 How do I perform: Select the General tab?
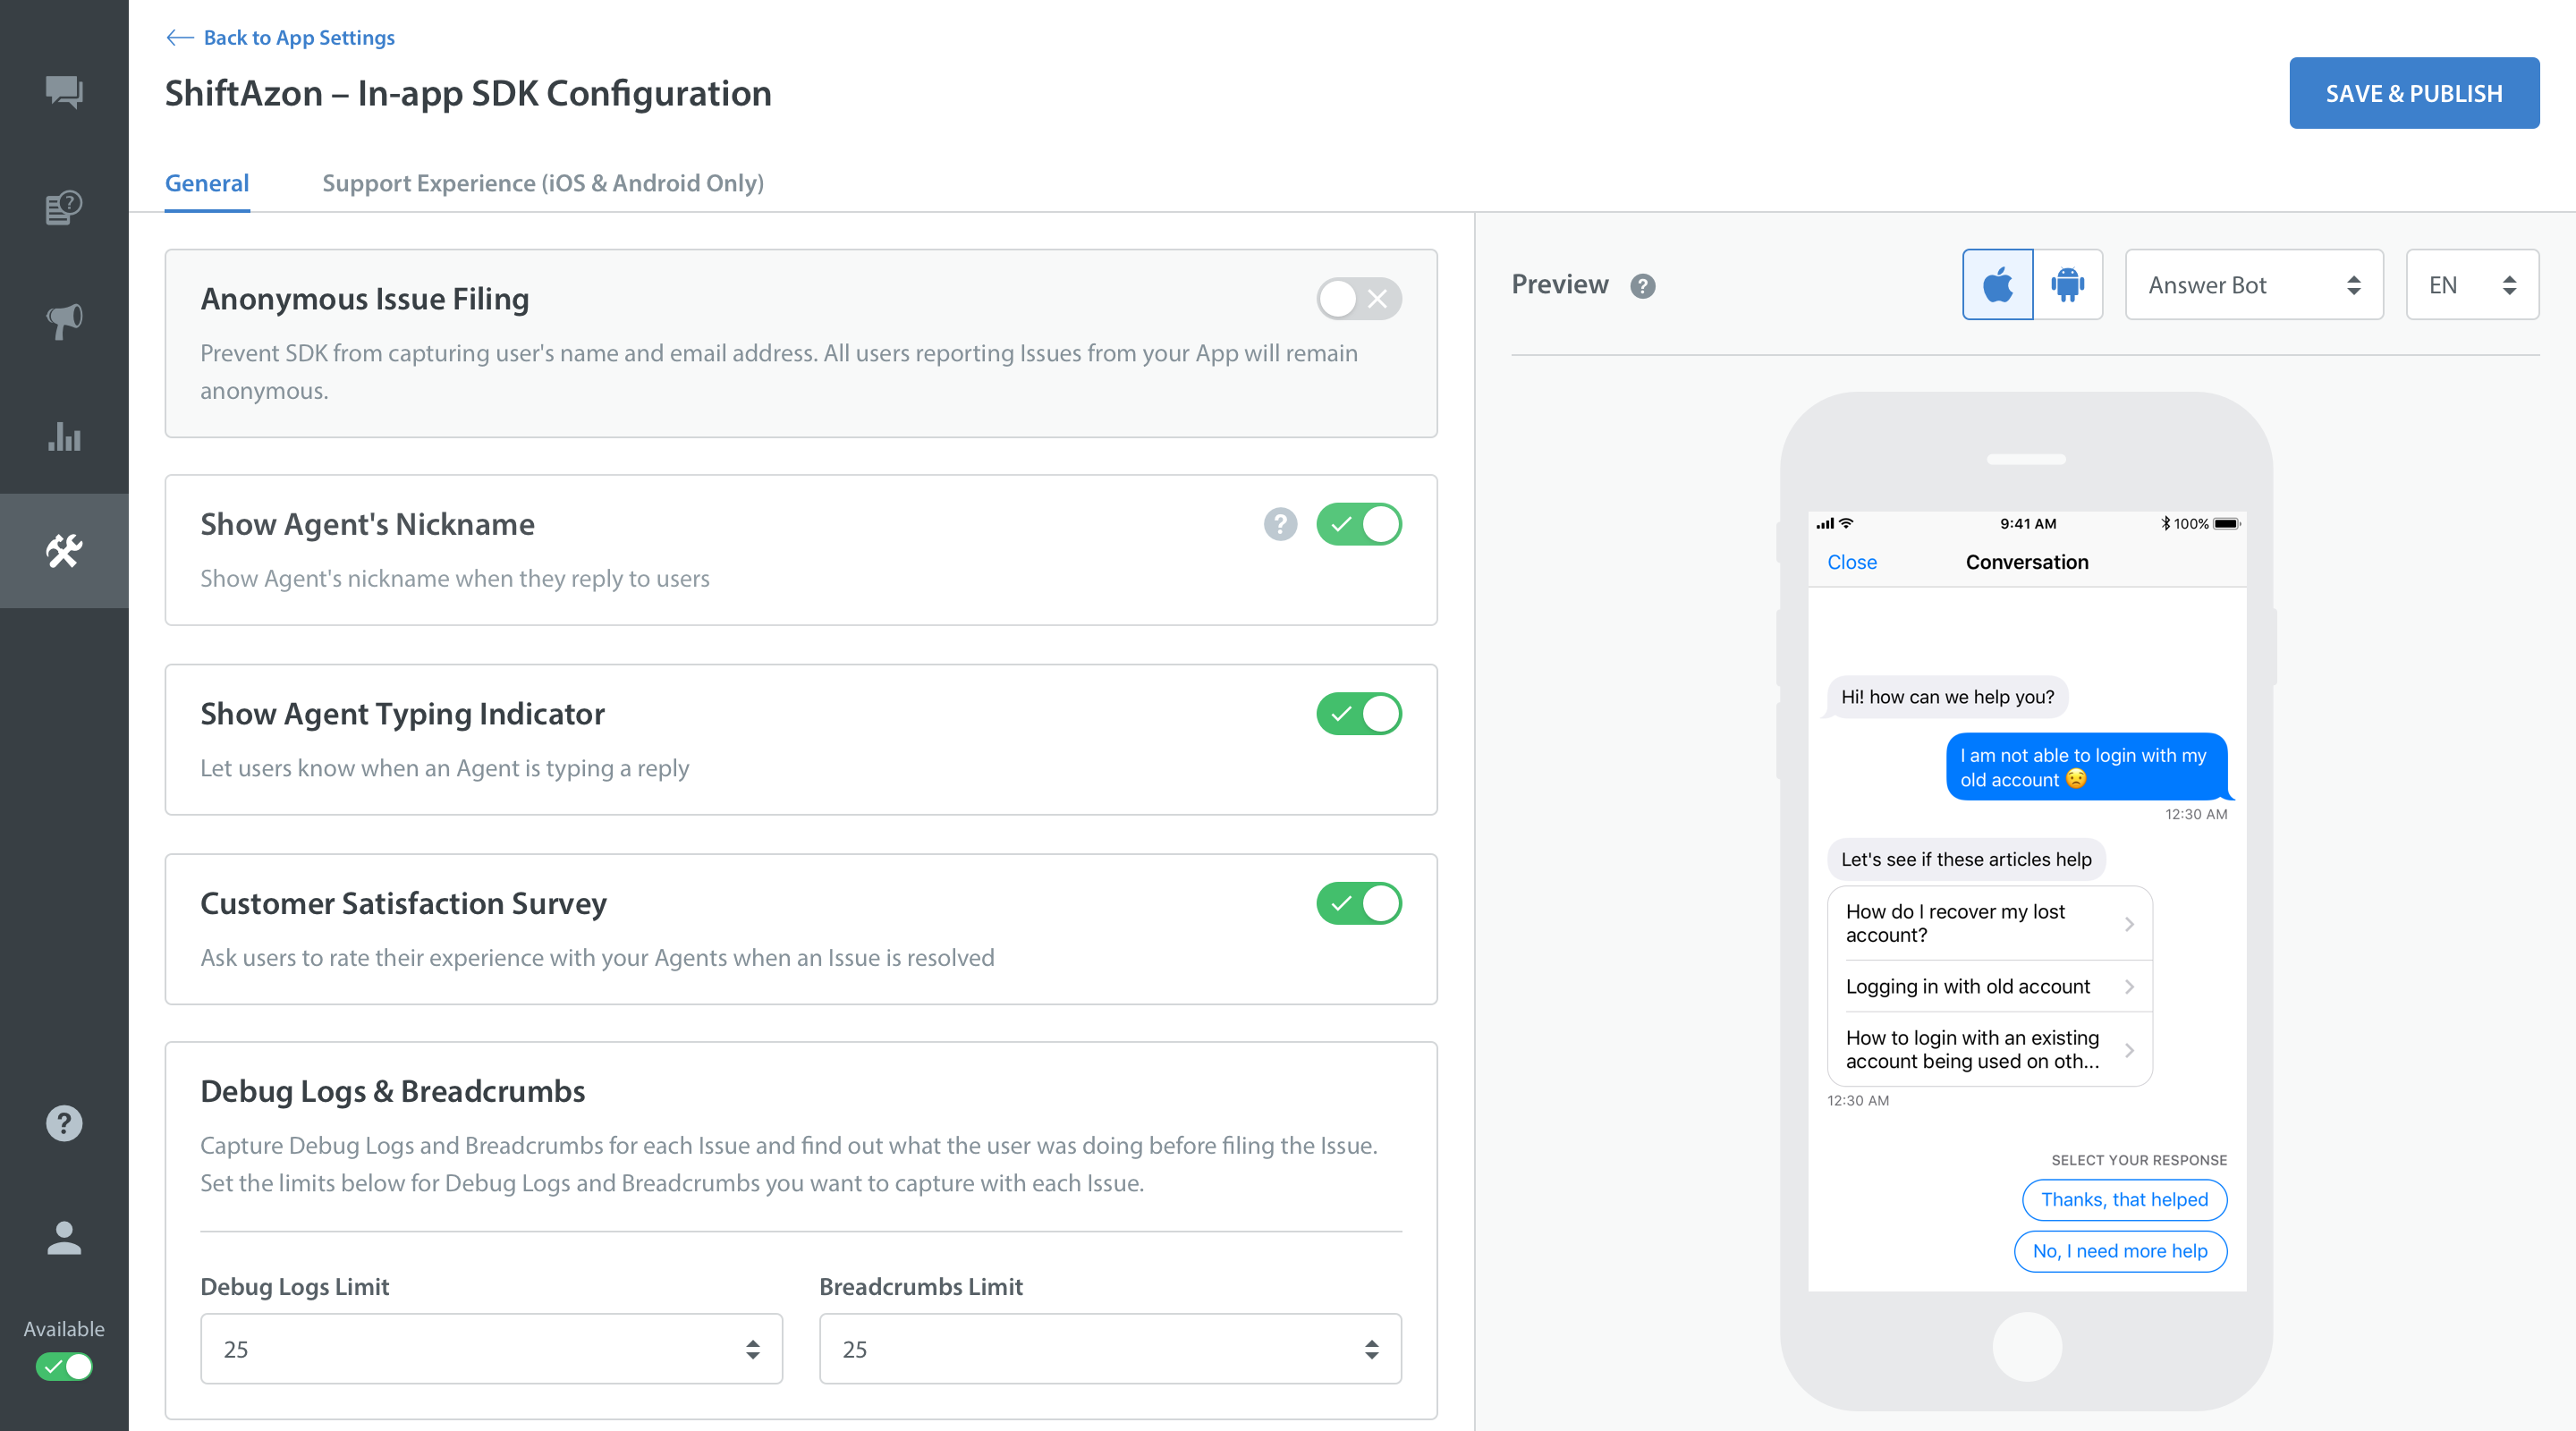click(x=207, y=183)
